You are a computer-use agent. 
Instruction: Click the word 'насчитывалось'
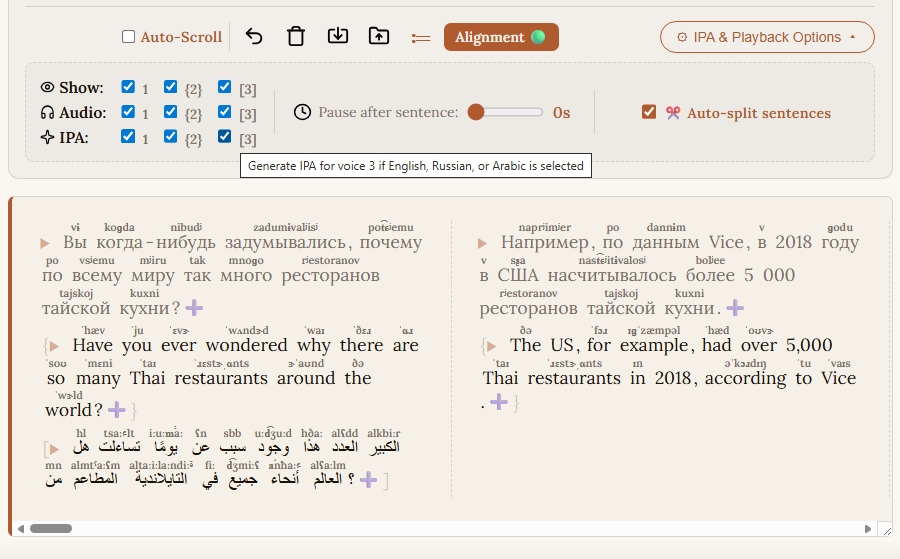click(612, 275)
